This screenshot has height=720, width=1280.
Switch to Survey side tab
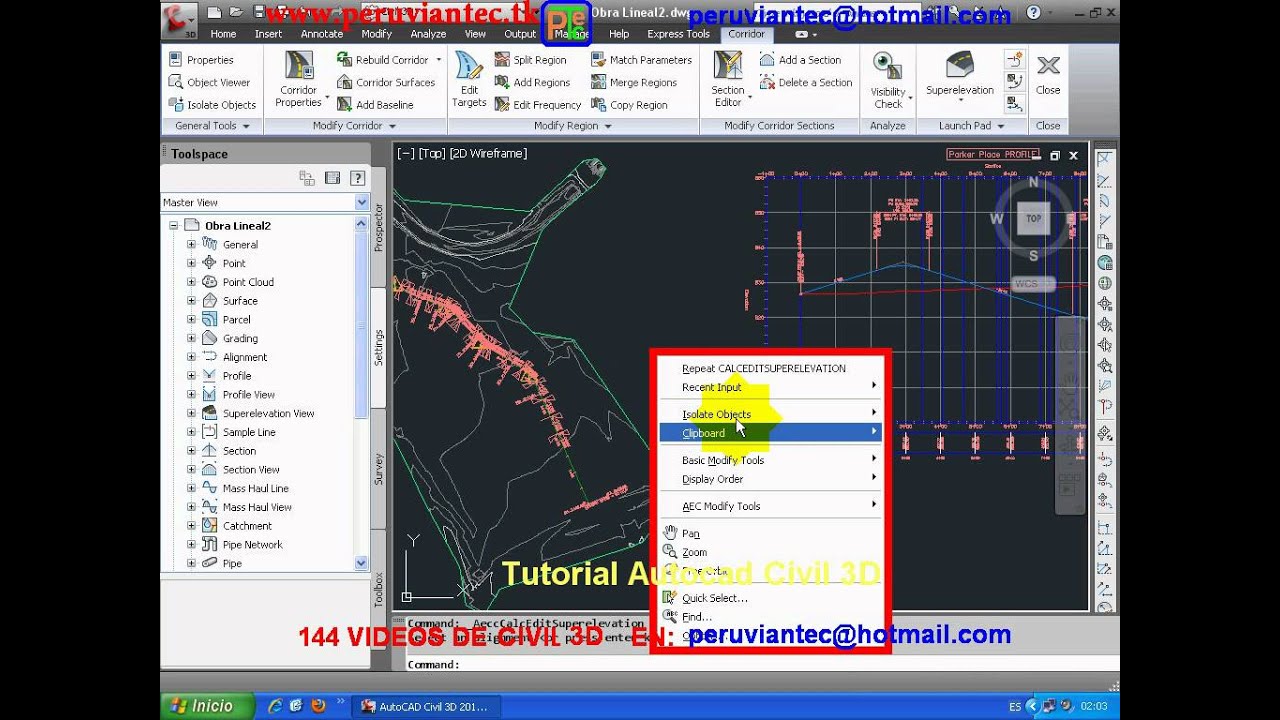[x=378, y=469]
